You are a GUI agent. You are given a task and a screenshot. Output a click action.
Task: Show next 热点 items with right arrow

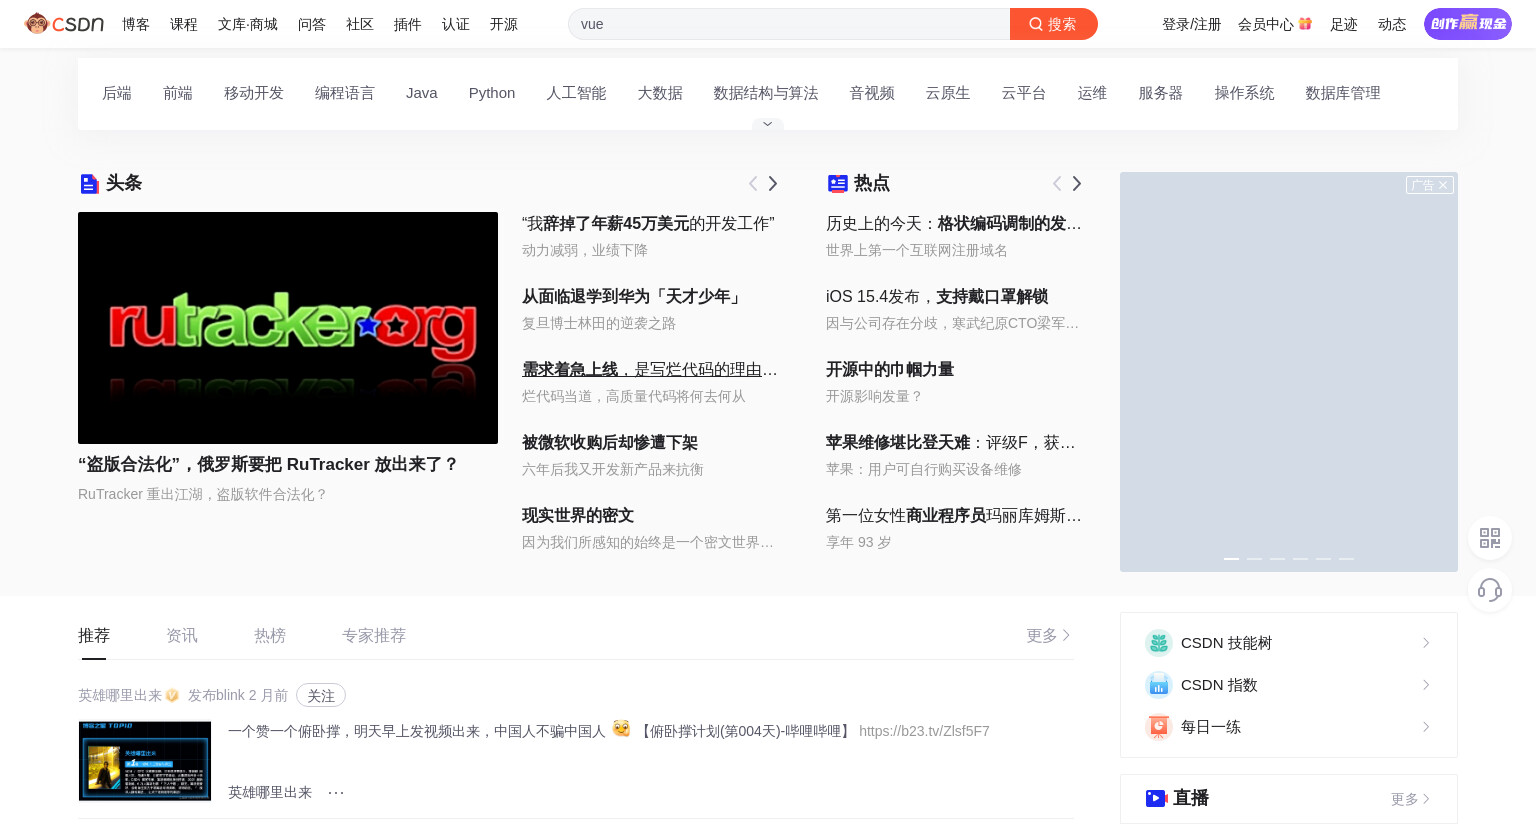[x=1077, y=183]
